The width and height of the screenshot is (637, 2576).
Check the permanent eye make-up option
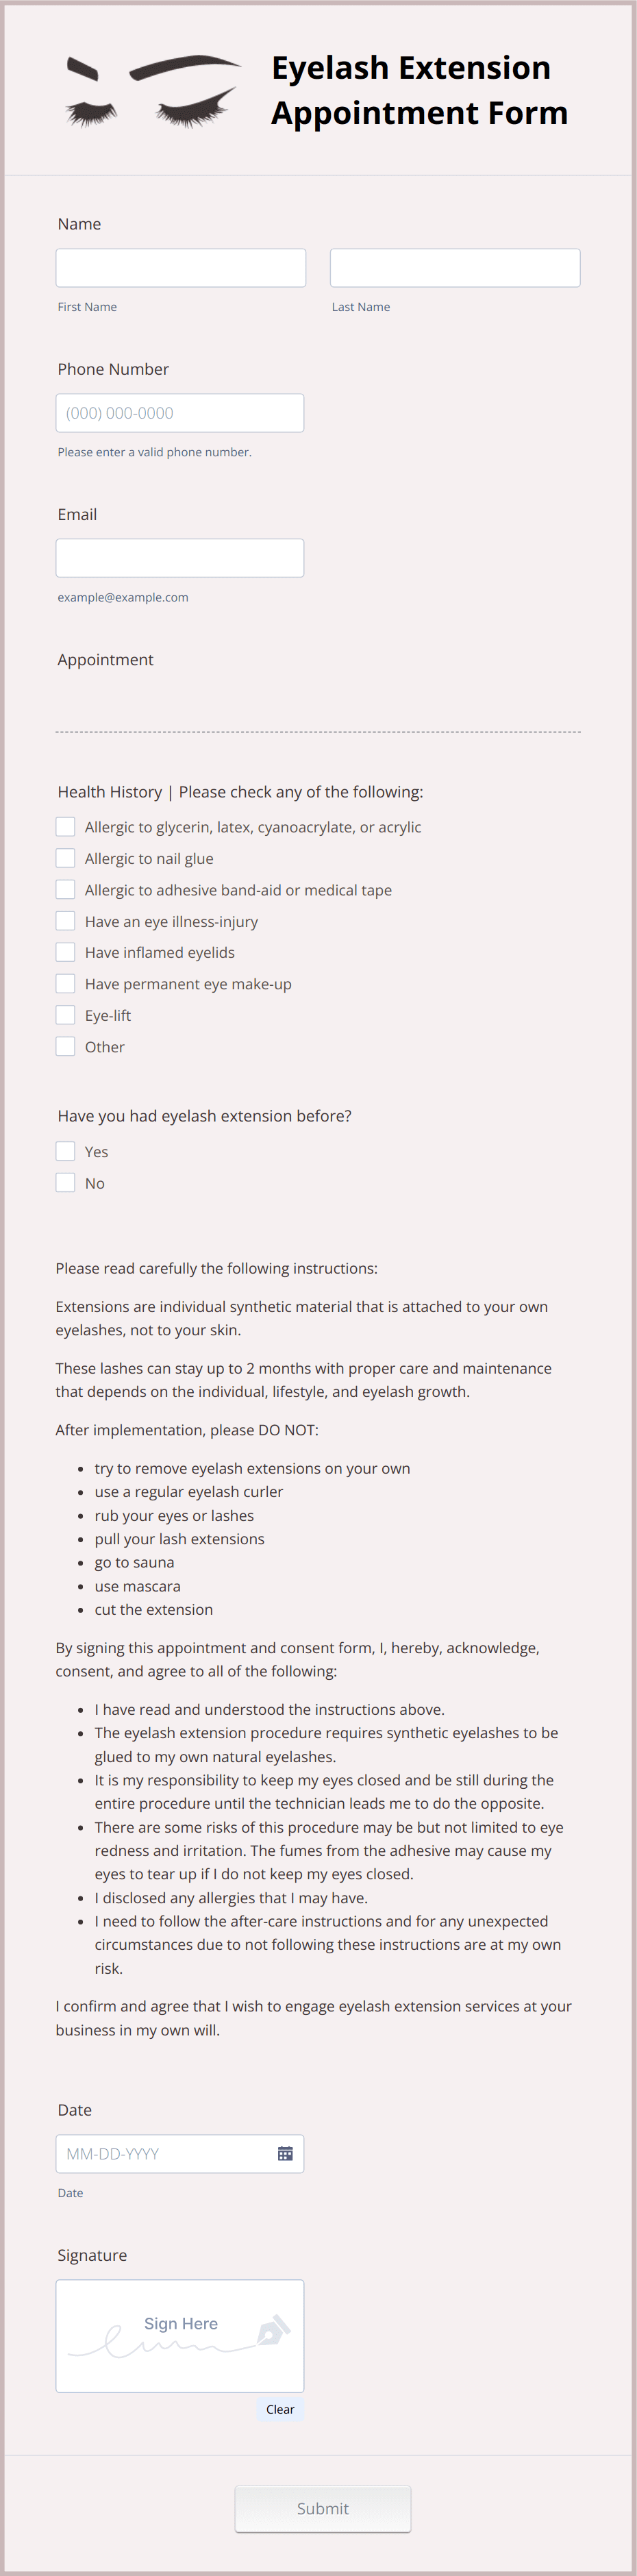[x=65, y=983]
